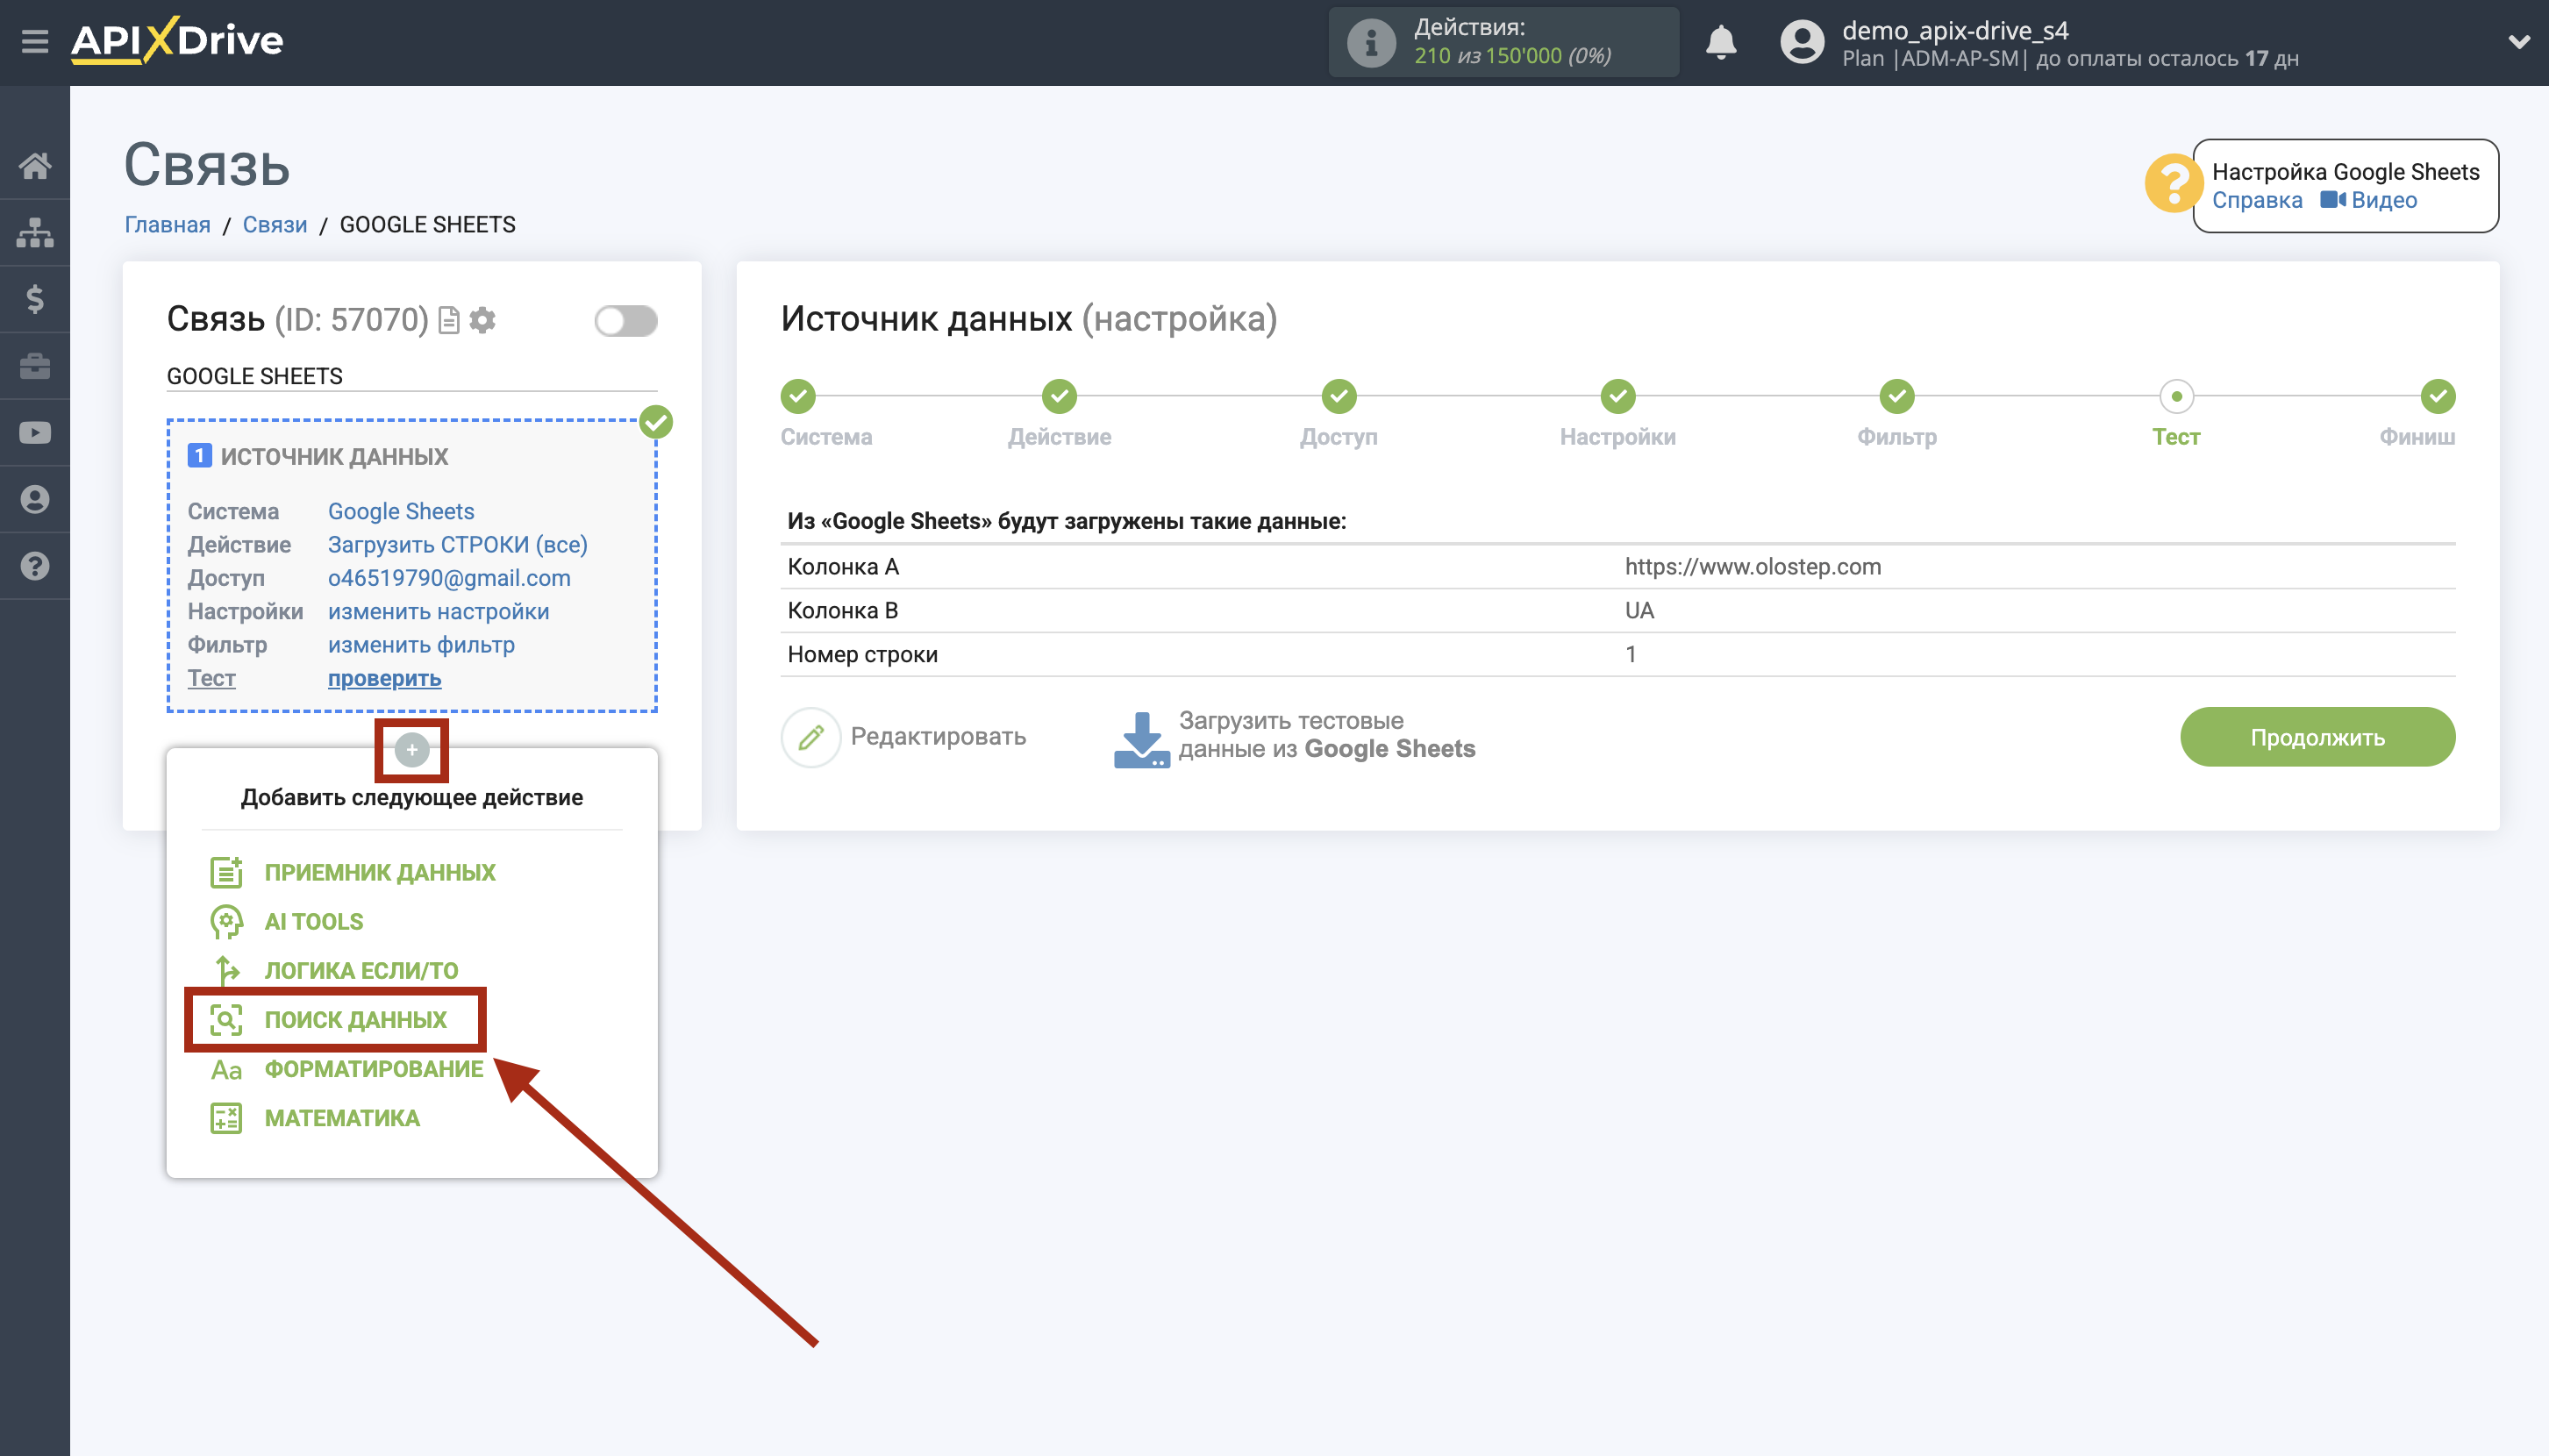The width and height of the screenshot is (2549, 1456).
Task: Click the copy document icon near ID
Action: (x=449, y=320)
